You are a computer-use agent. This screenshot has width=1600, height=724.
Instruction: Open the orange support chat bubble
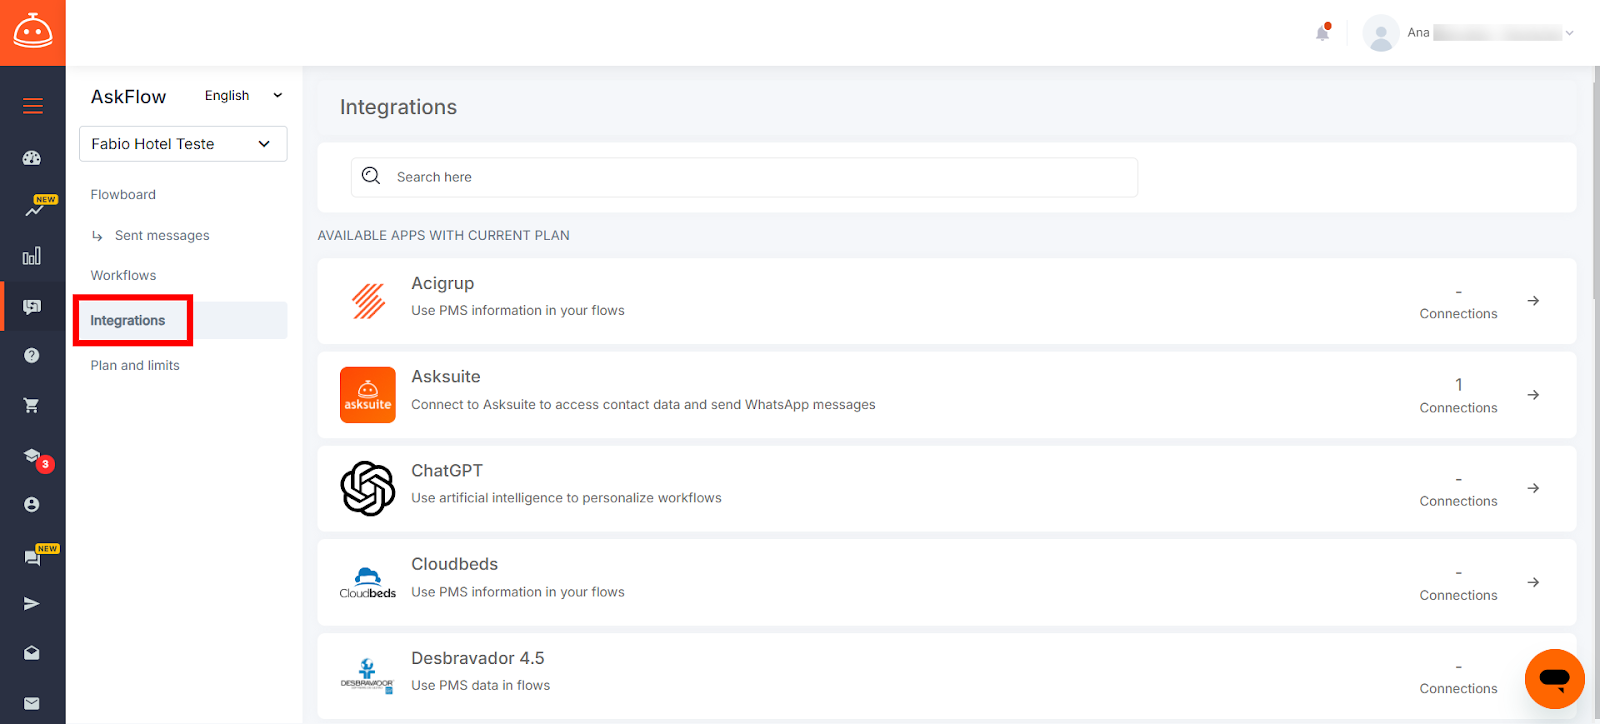pyautogui.click(x=1555, y=679)
